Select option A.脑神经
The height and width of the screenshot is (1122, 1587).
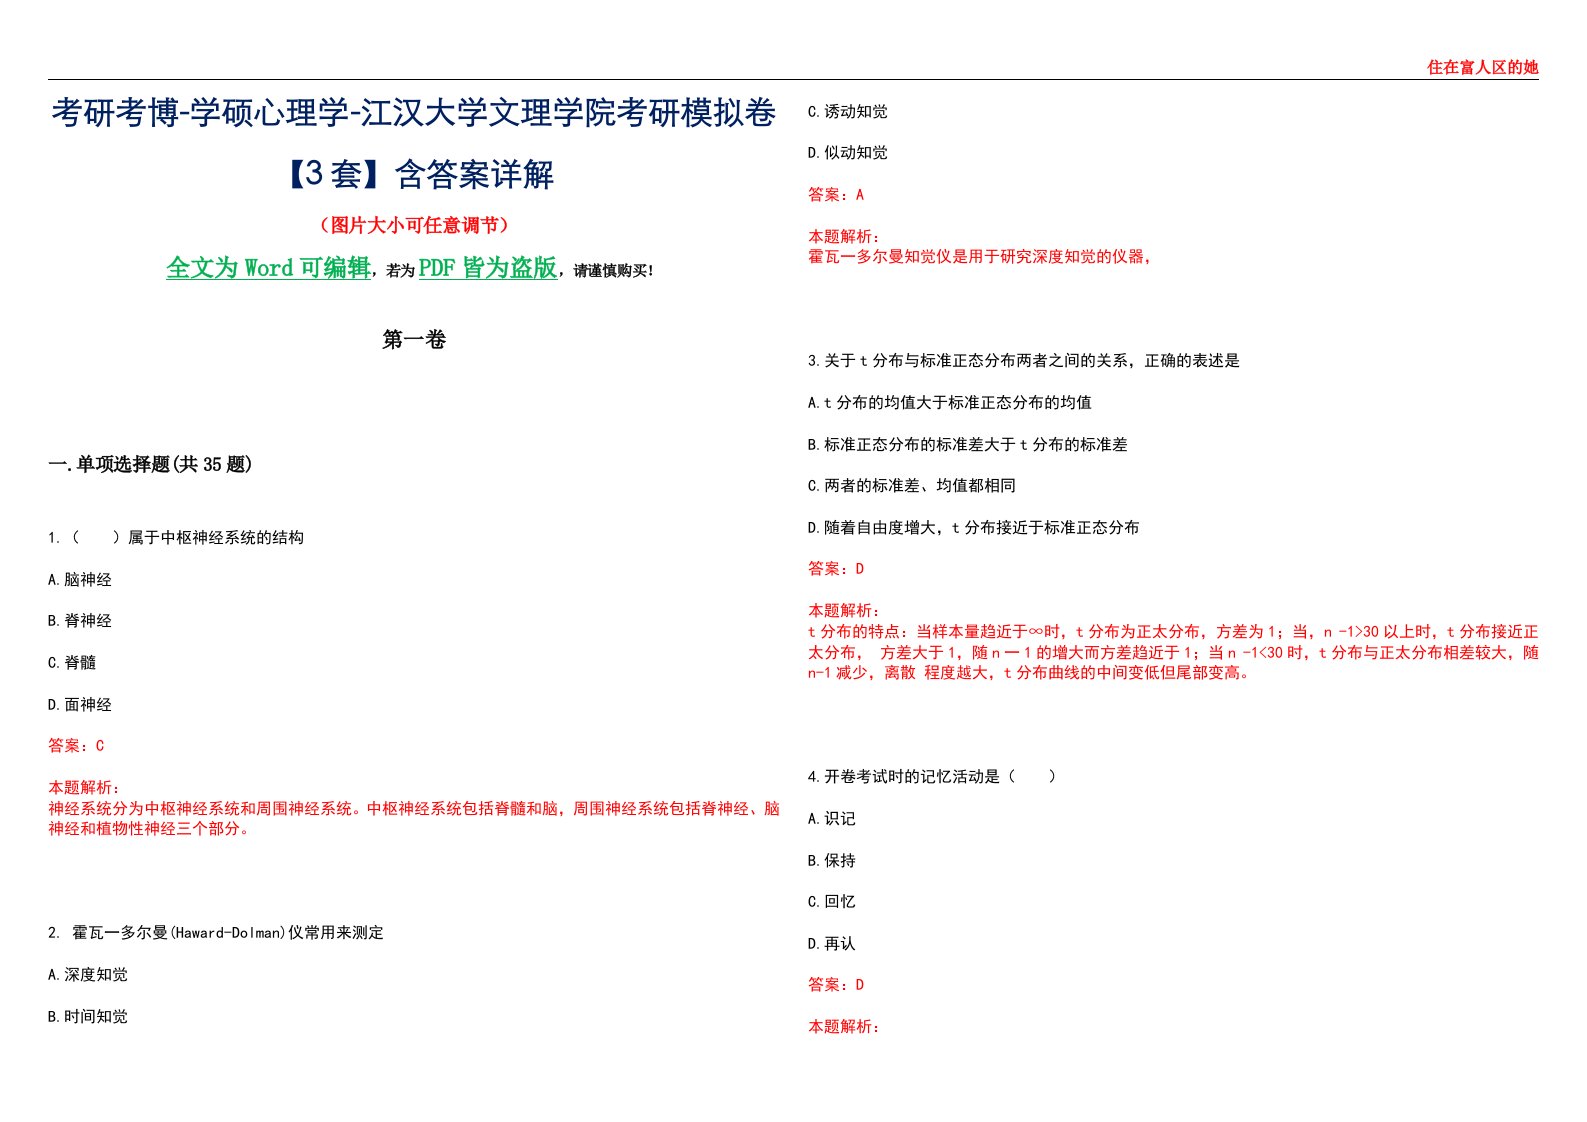coord(80,580)
